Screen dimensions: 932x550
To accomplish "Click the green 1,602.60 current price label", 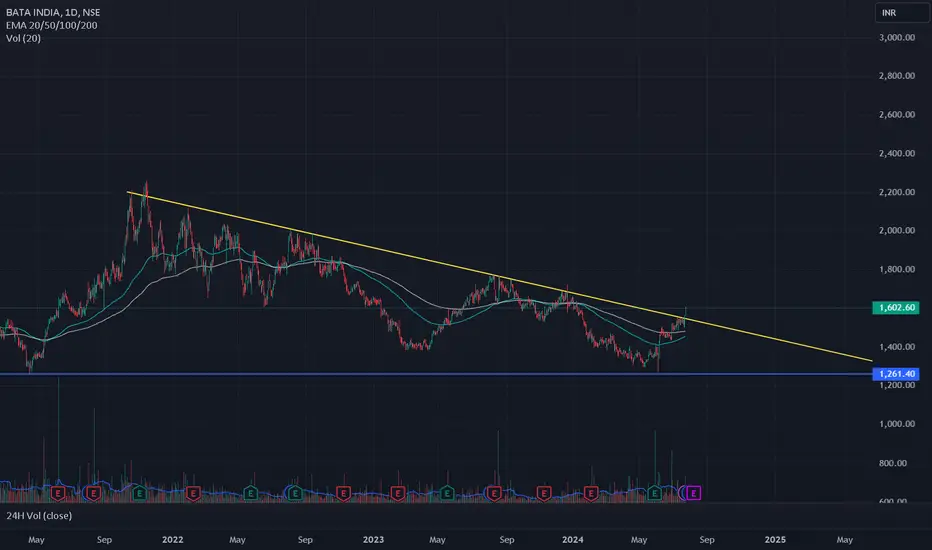I will click(896, 307).
